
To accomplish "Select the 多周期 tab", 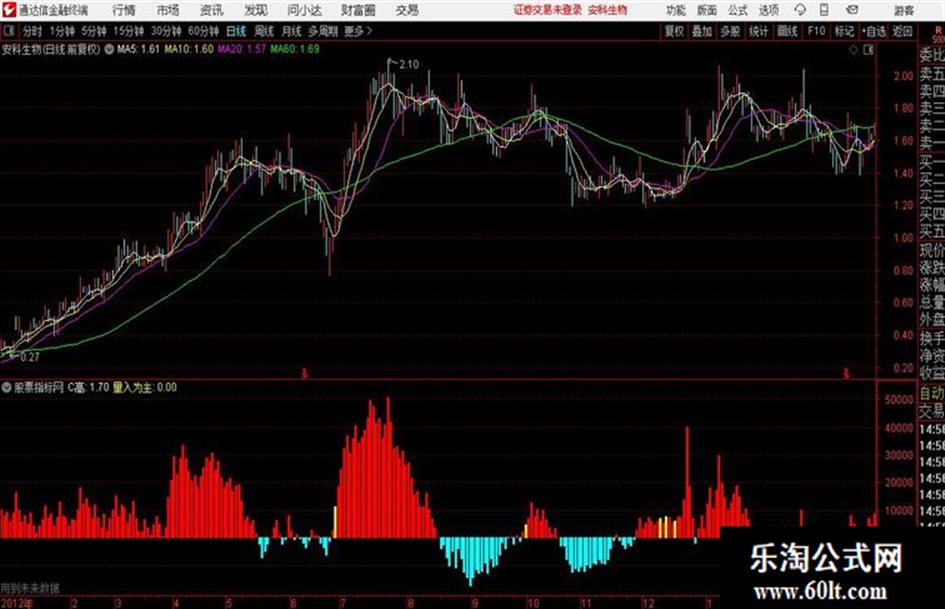I will pos(322,31).
